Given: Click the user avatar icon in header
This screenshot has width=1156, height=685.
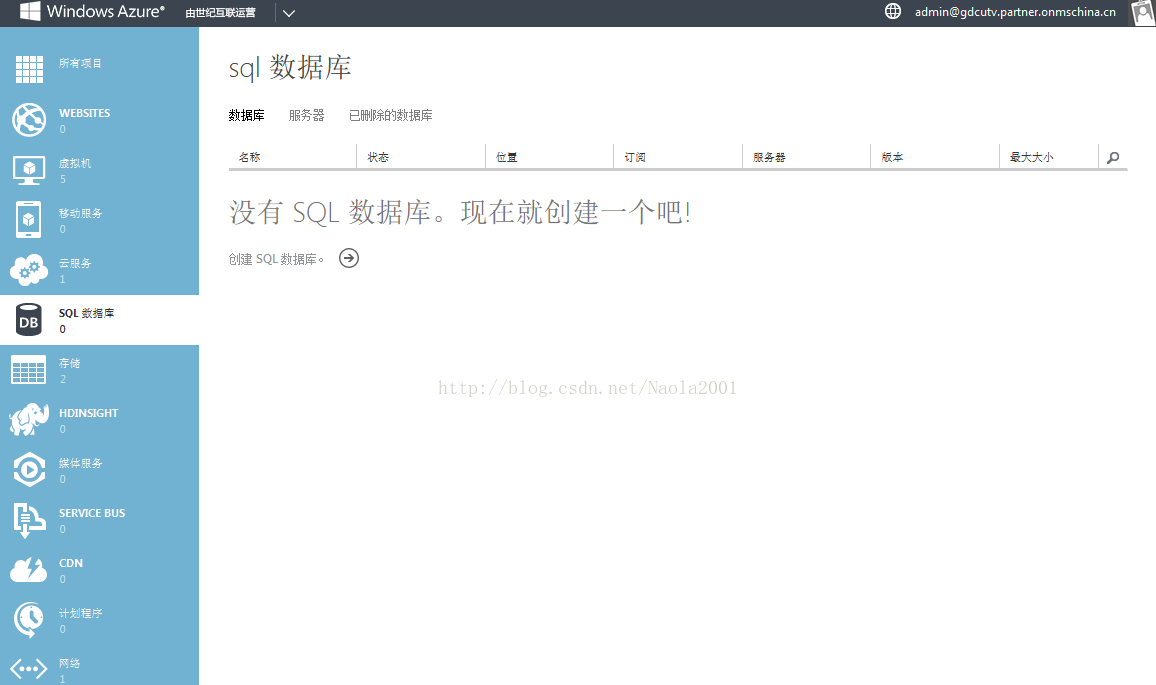Looking at the screenshot, I should (x=1143, y=13).
